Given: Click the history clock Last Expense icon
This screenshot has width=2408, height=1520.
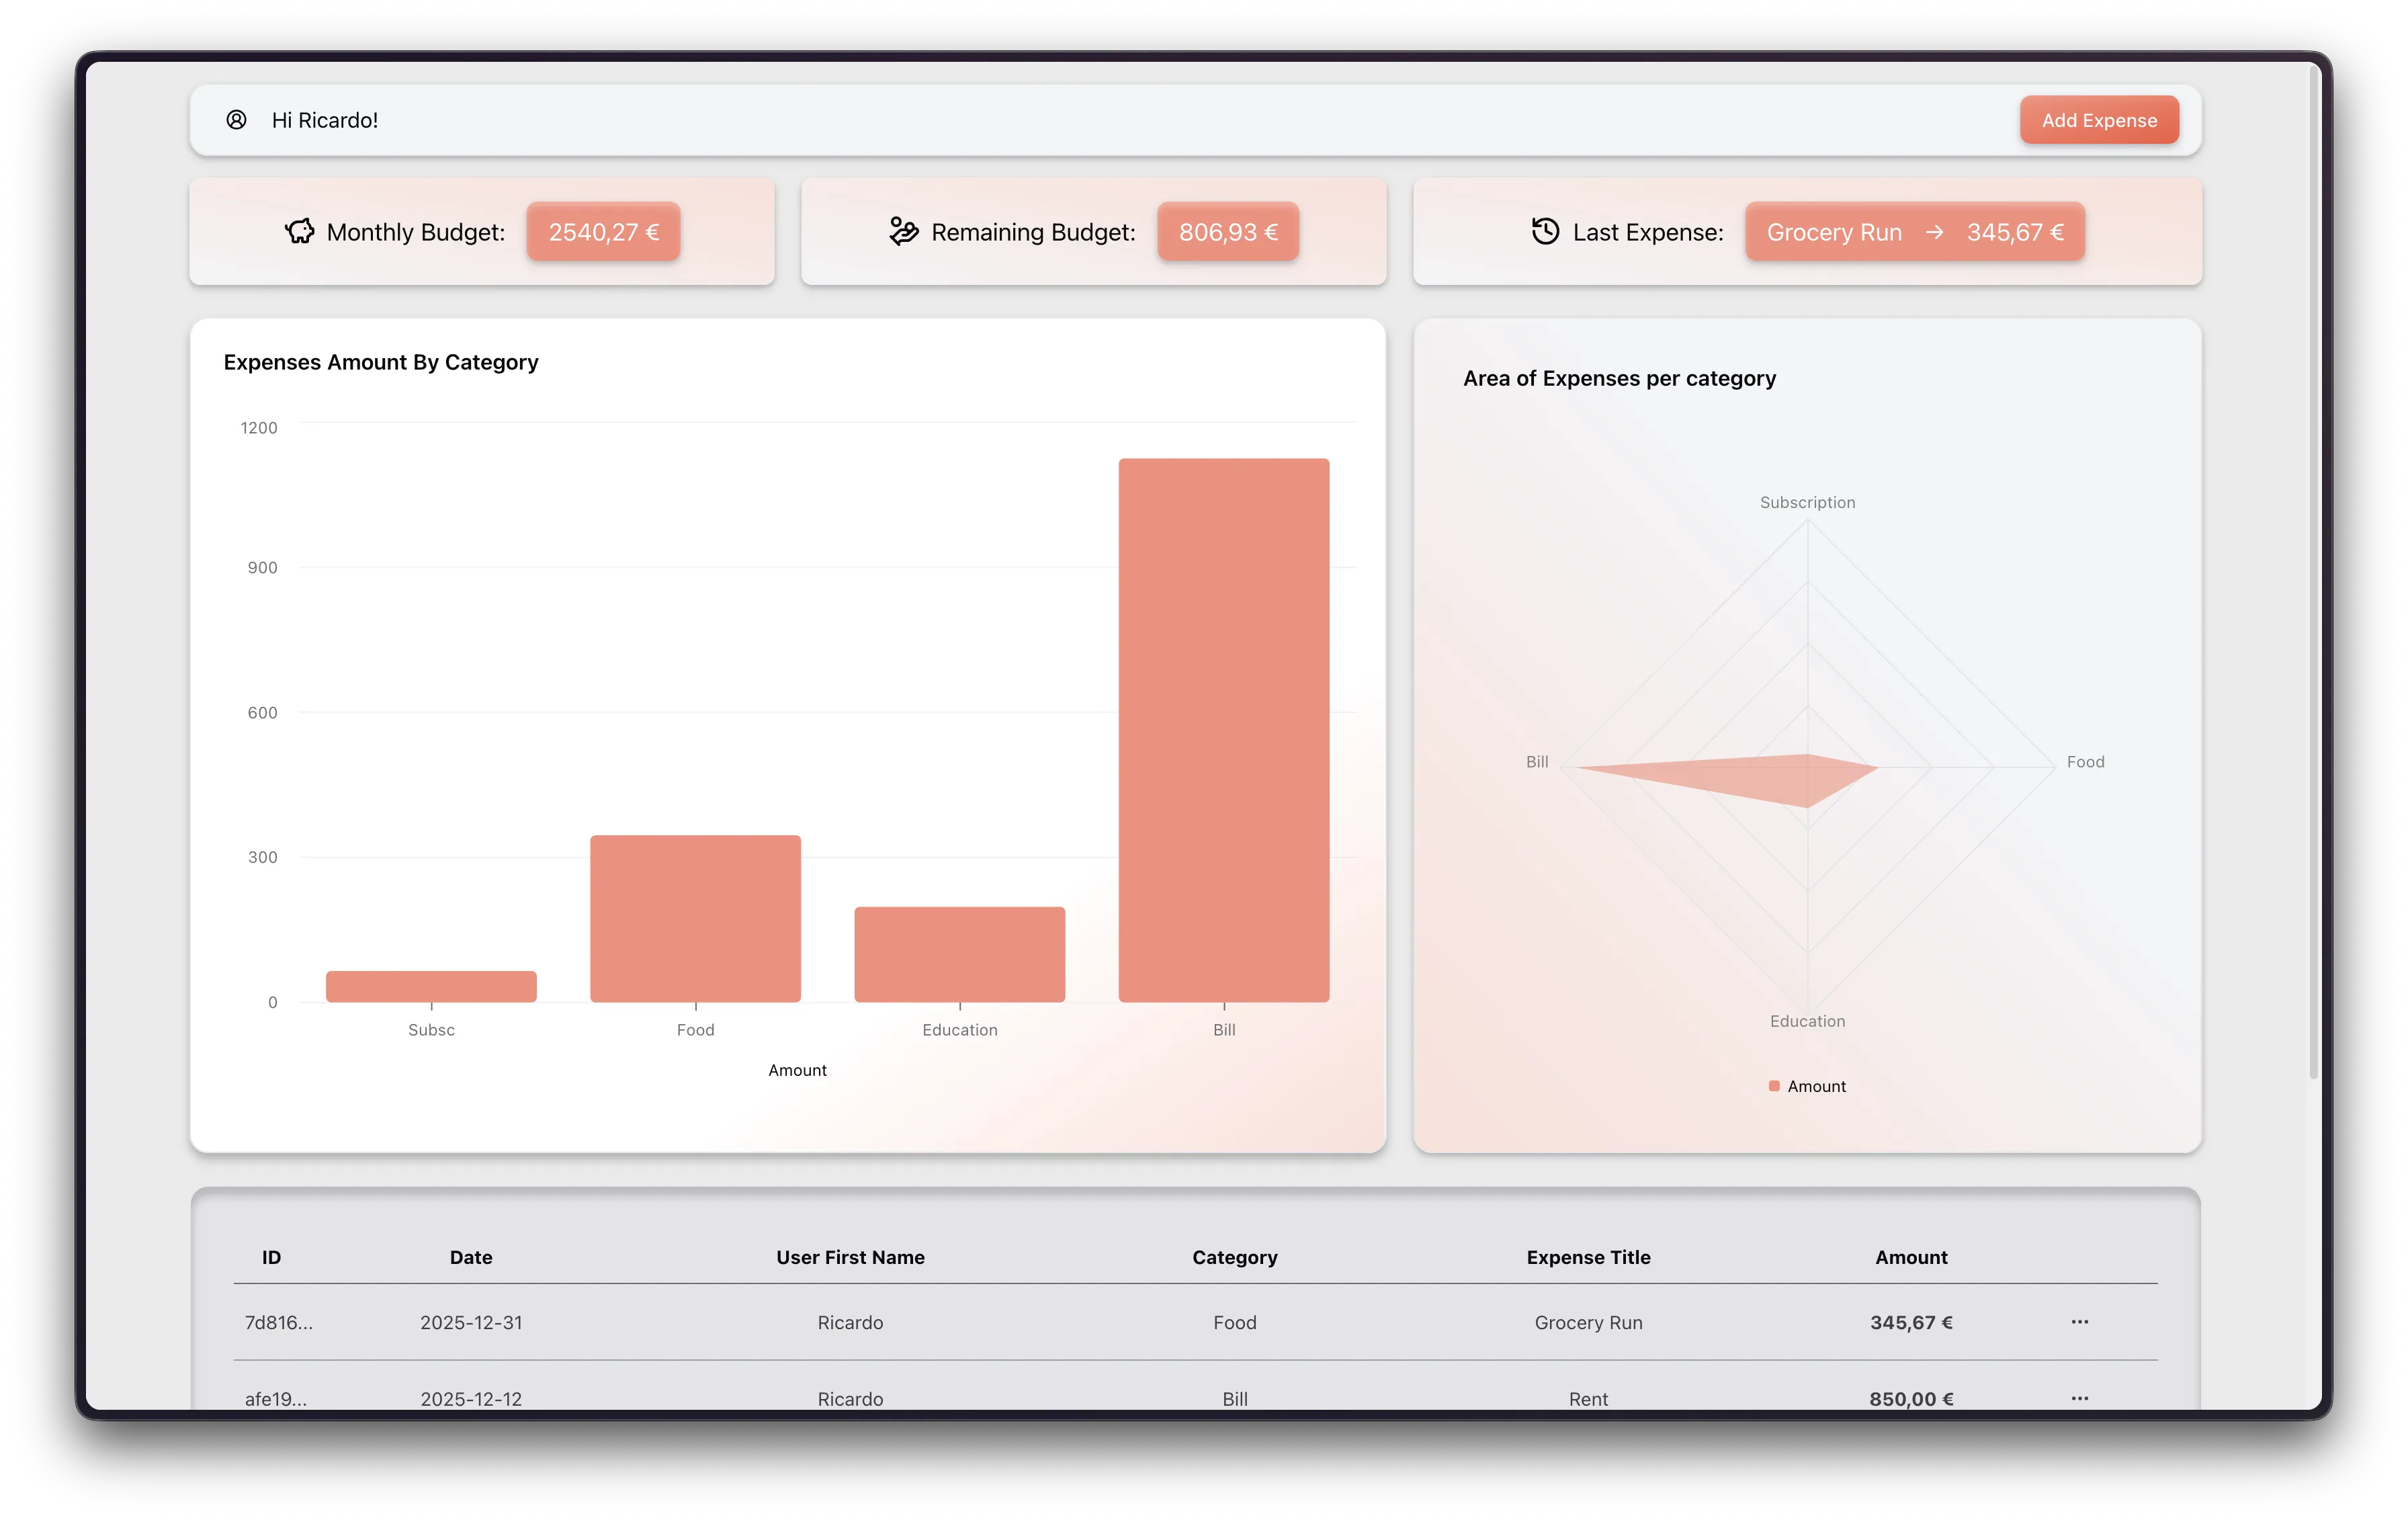Looking at the screenshot, I should pyautogui.click(x=1545, y=232).
